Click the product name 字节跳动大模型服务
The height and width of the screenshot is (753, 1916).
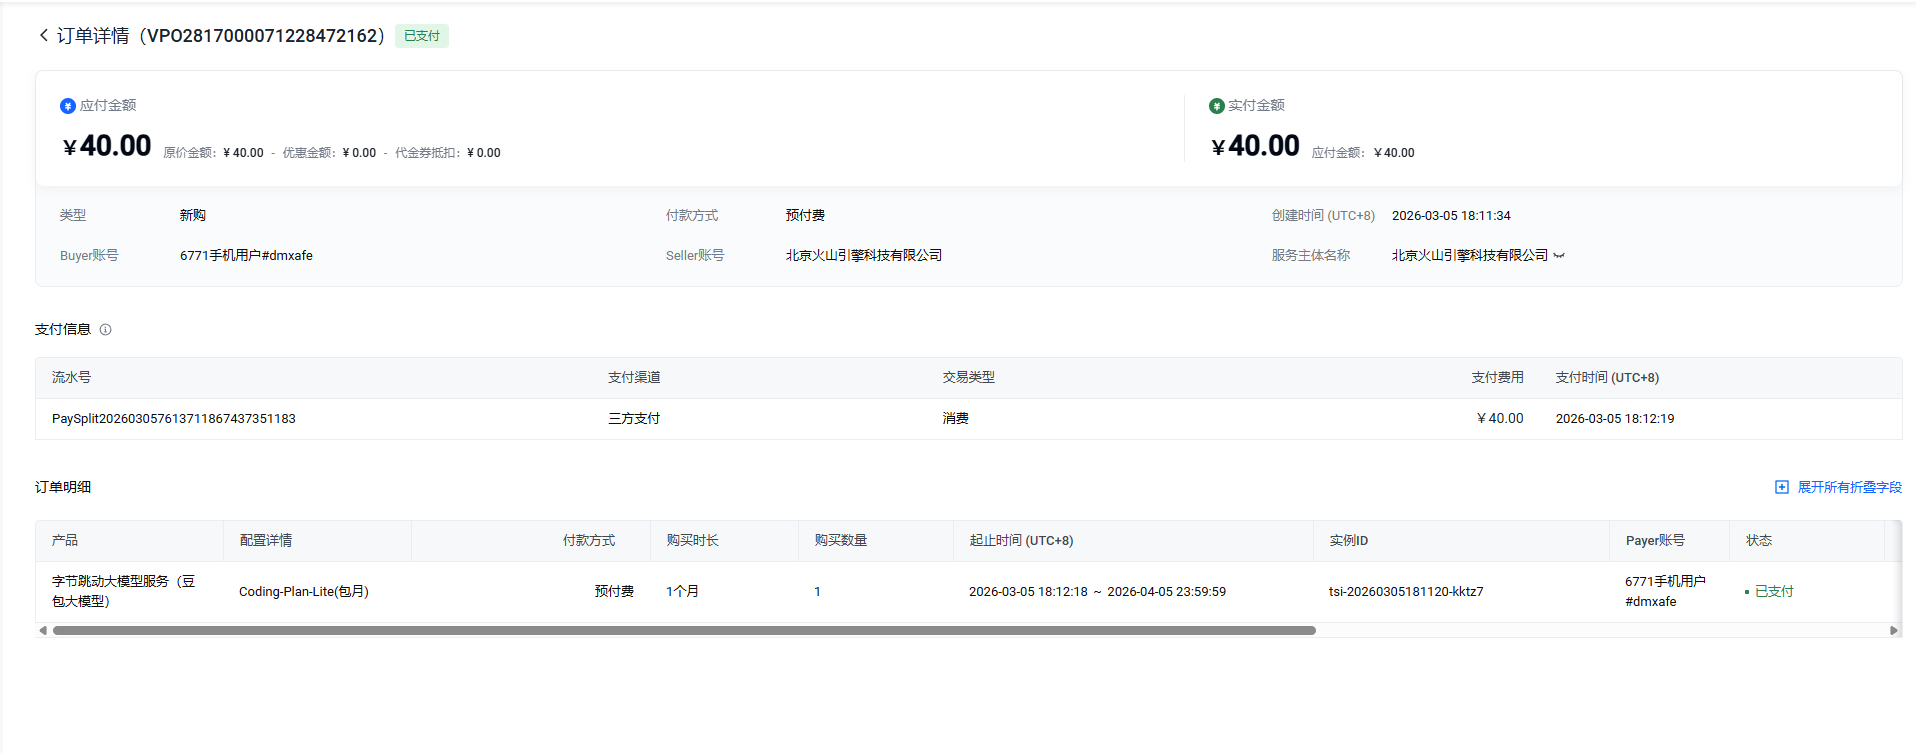(123, 591)
